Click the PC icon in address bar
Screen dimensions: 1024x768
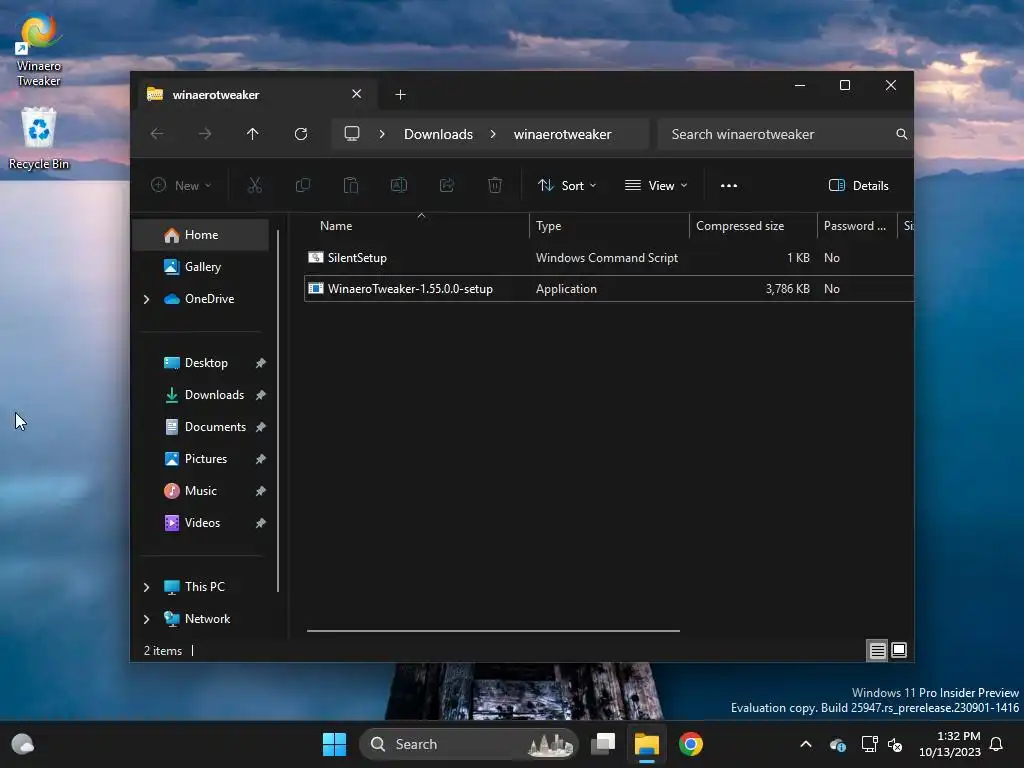352,134
